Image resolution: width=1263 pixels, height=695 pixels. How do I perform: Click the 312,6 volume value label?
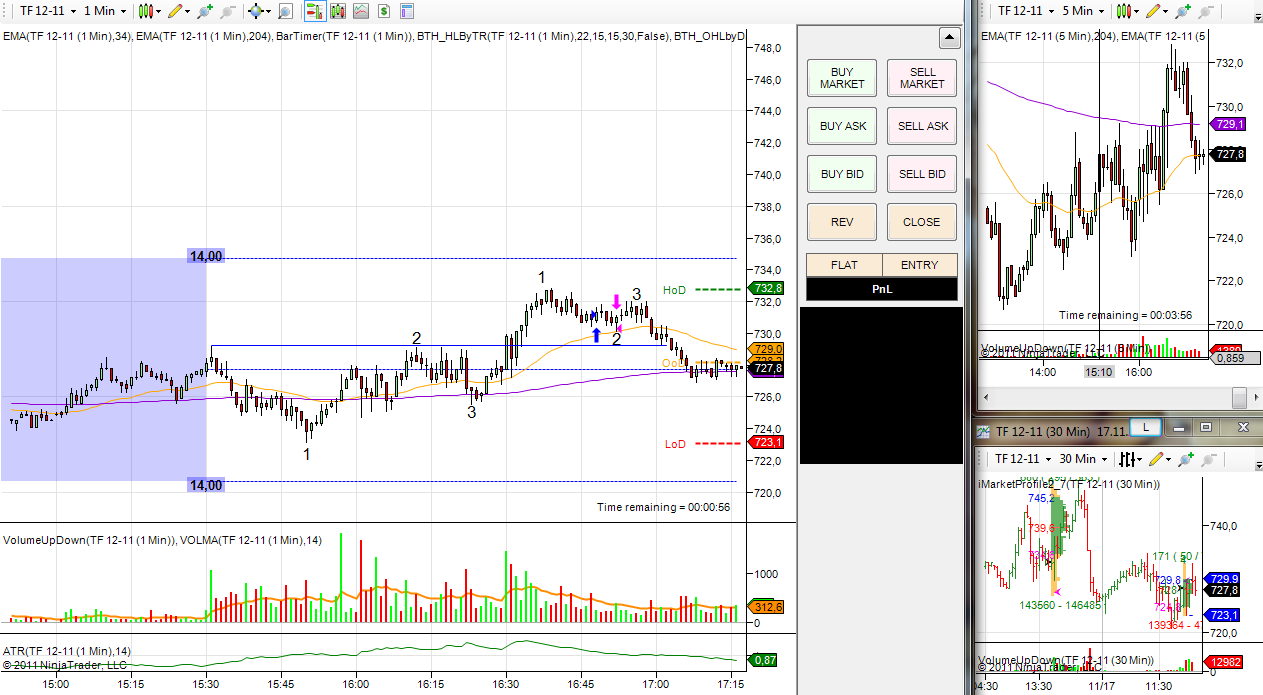(x=768, y=607)
